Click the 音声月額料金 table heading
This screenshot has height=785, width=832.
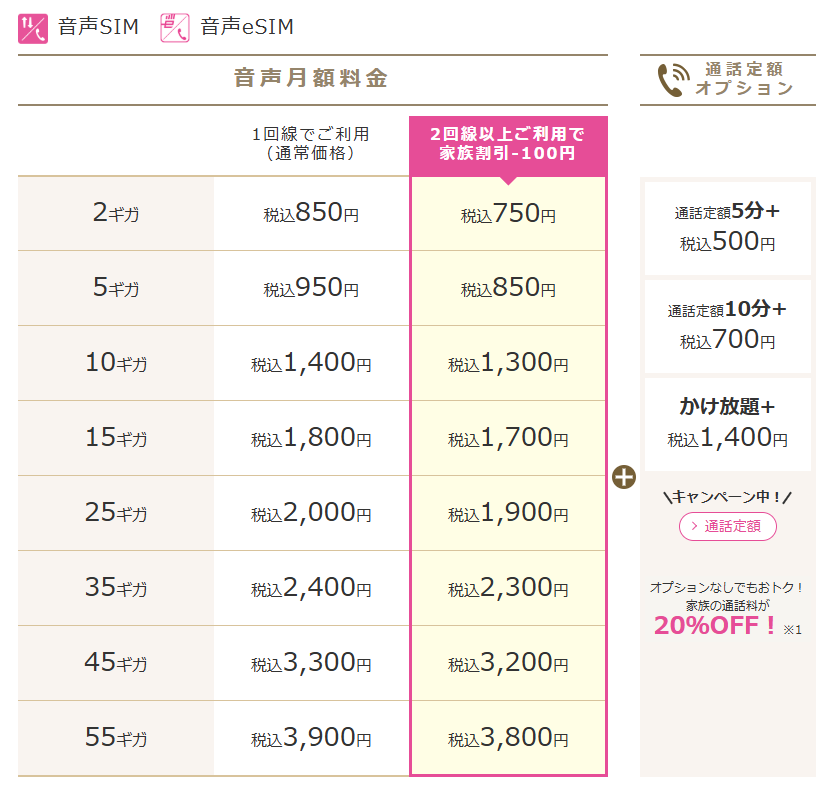point(311,79)
